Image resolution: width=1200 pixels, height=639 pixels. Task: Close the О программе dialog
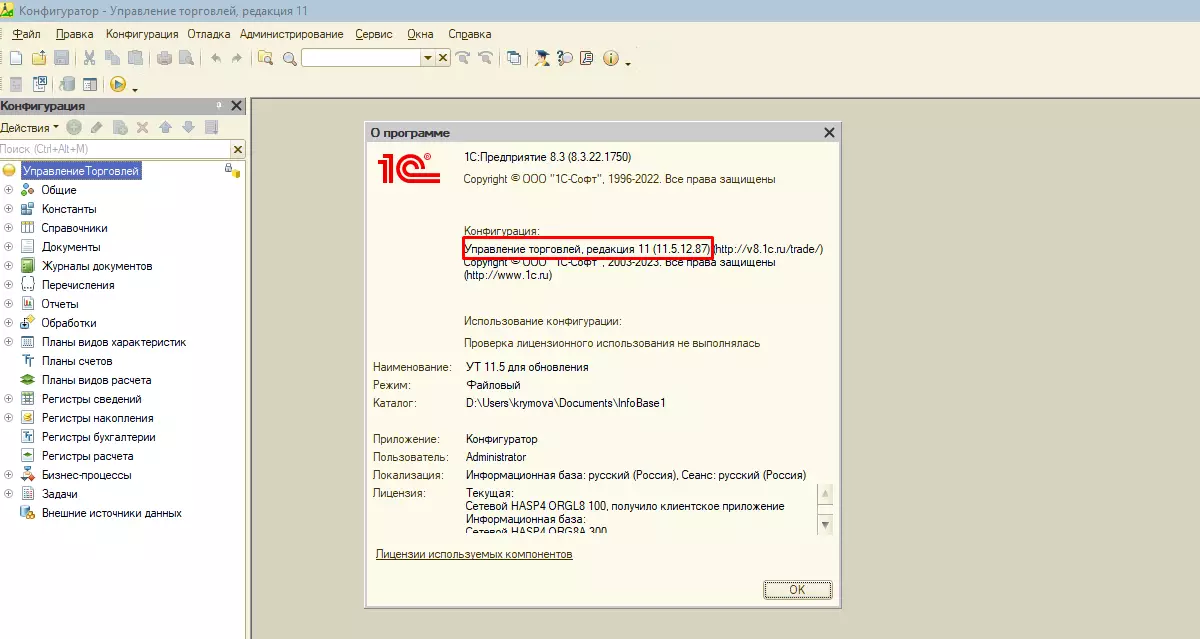[x=829, y=132]
